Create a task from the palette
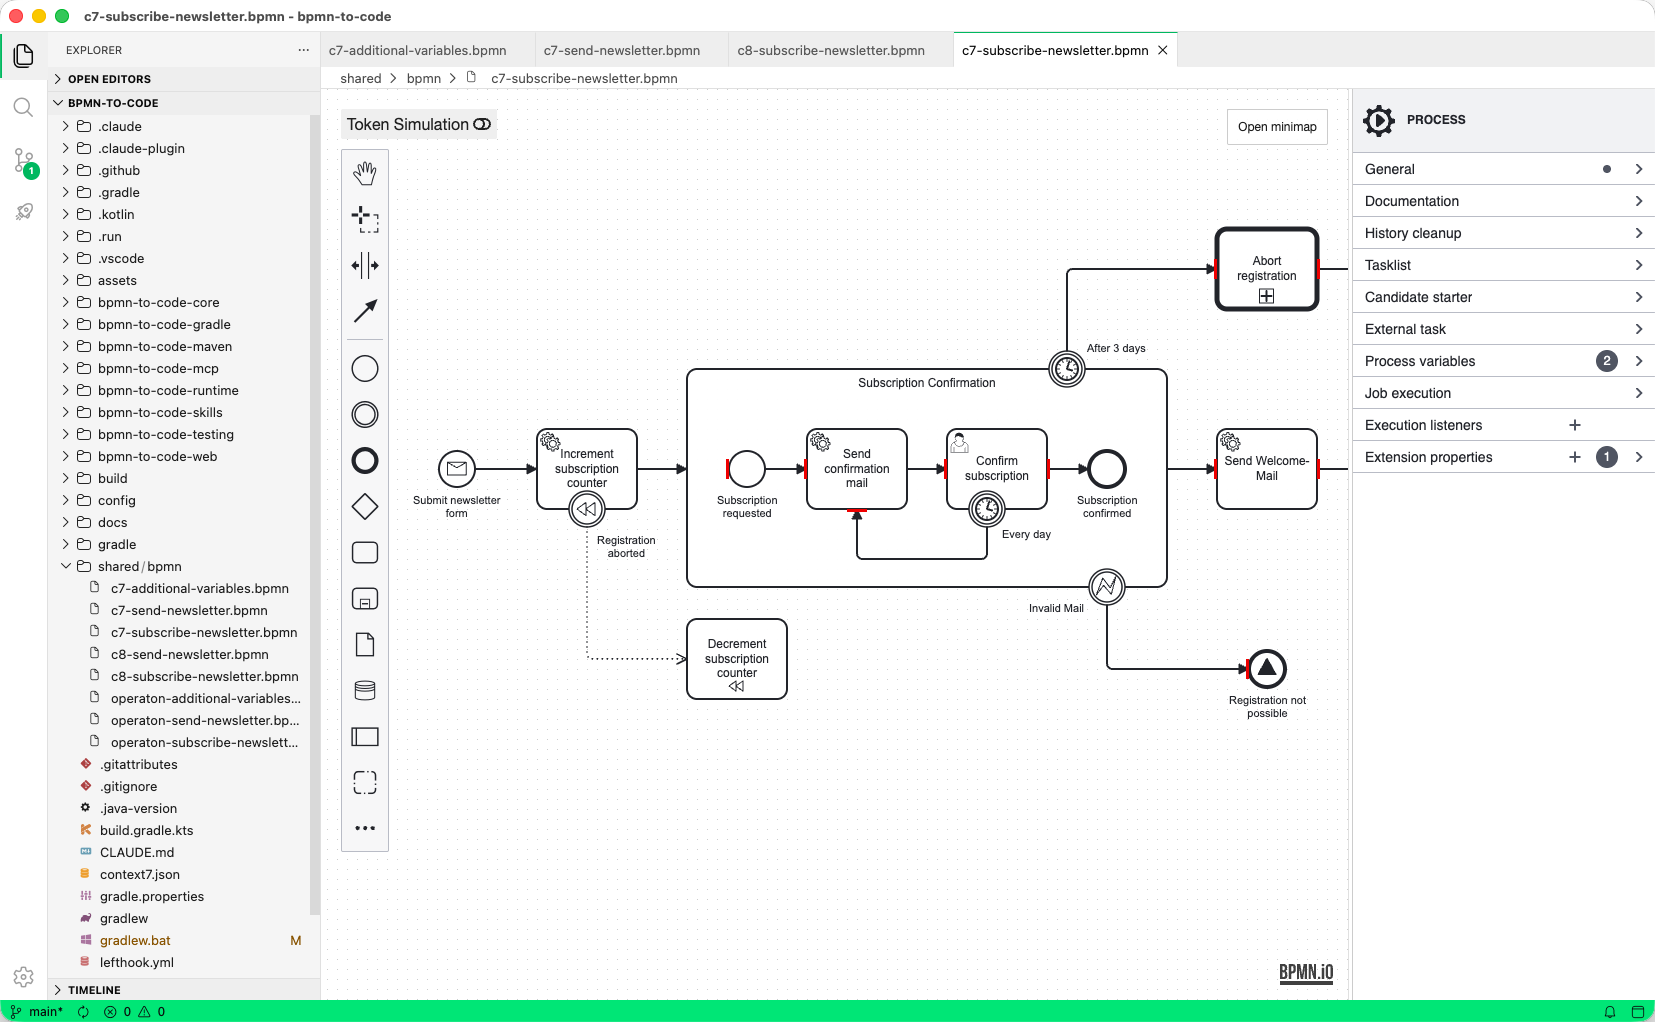The width and height of the screenshot is (1655, 1022). click(x=365, y=553)
